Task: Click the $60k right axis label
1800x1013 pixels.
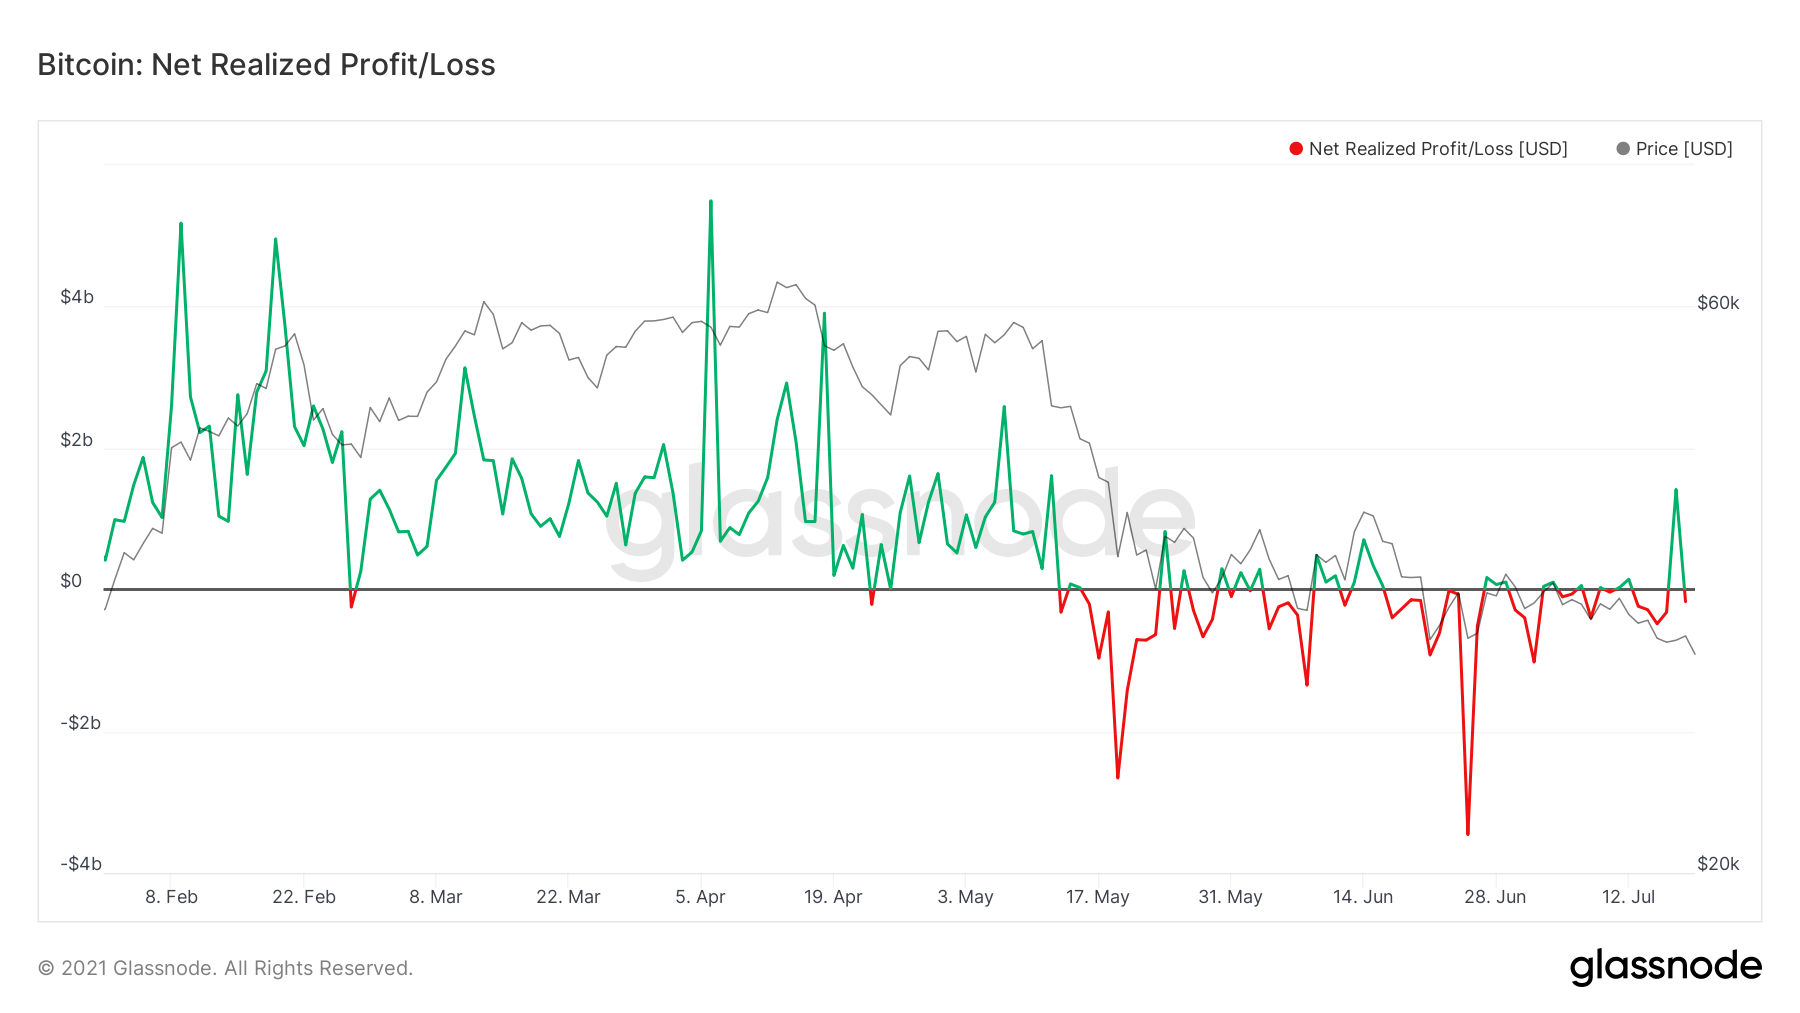Action: [1716, 301]
